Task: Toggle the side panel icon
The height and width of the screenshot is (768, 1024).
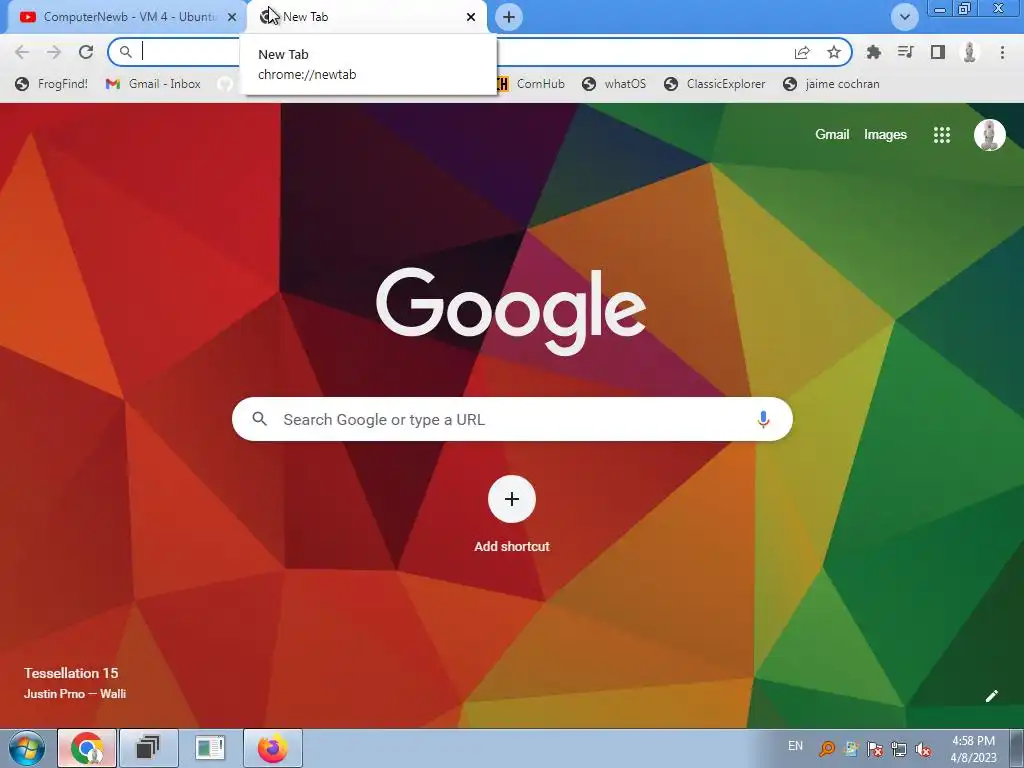Action: pyautogui.click(x=938, y=52)
